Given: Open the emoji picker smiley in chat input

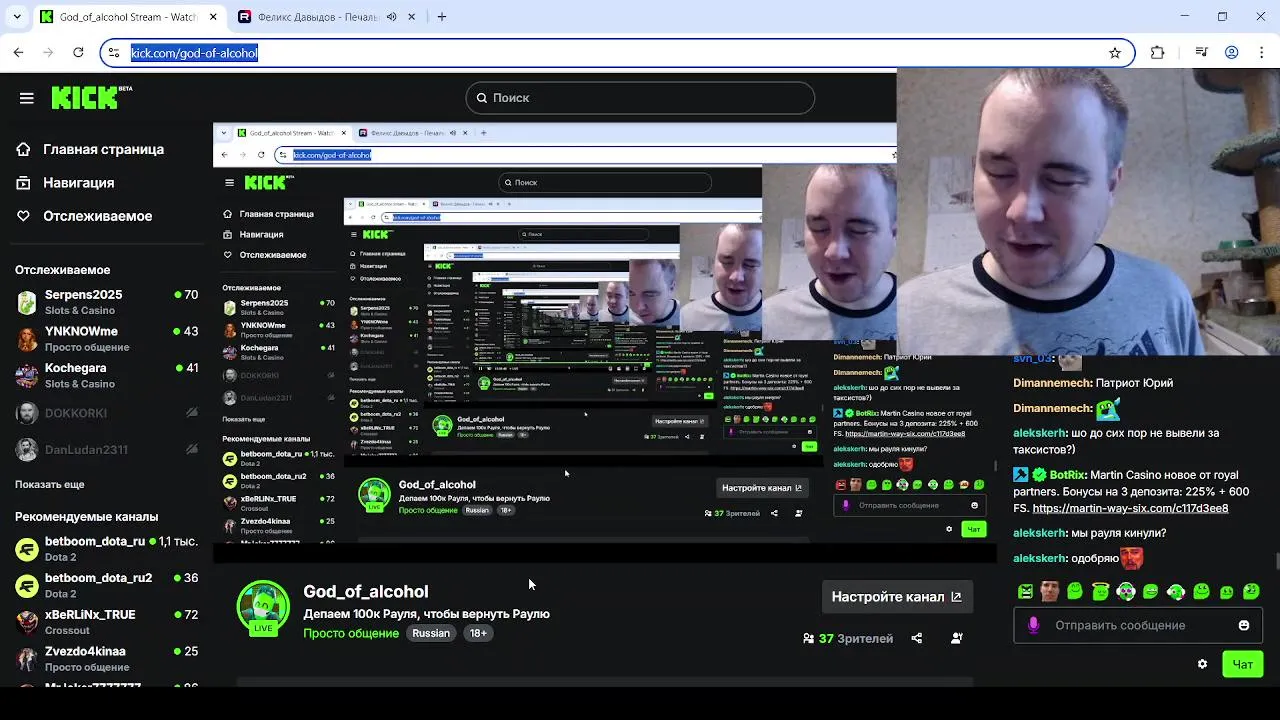Looking at the screenshot, I should [x=1244, y=625].
